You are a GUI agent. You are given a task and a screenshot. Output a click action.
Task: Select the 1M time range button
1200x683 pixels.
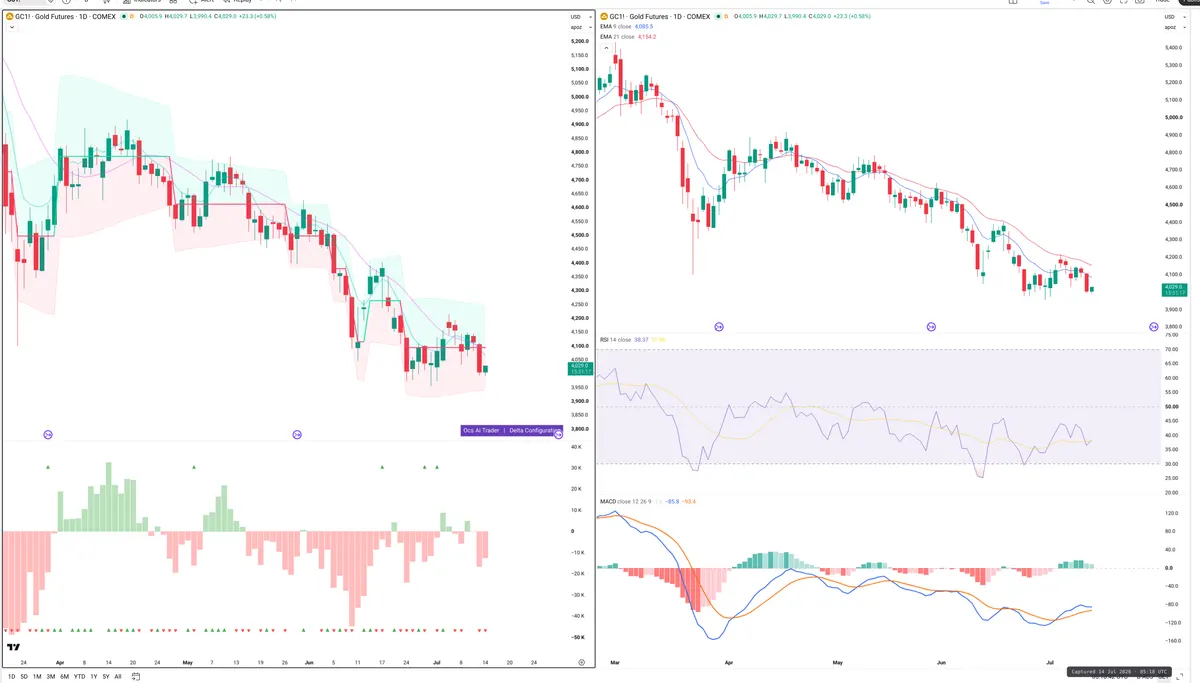[37, 677]
